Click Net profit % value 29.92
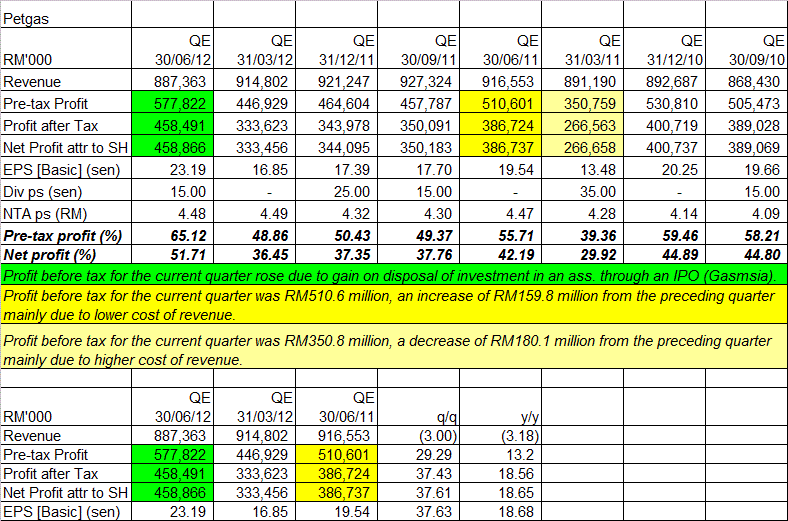Image resolution: width=788 pixels, height=521 pixels. 582,255
